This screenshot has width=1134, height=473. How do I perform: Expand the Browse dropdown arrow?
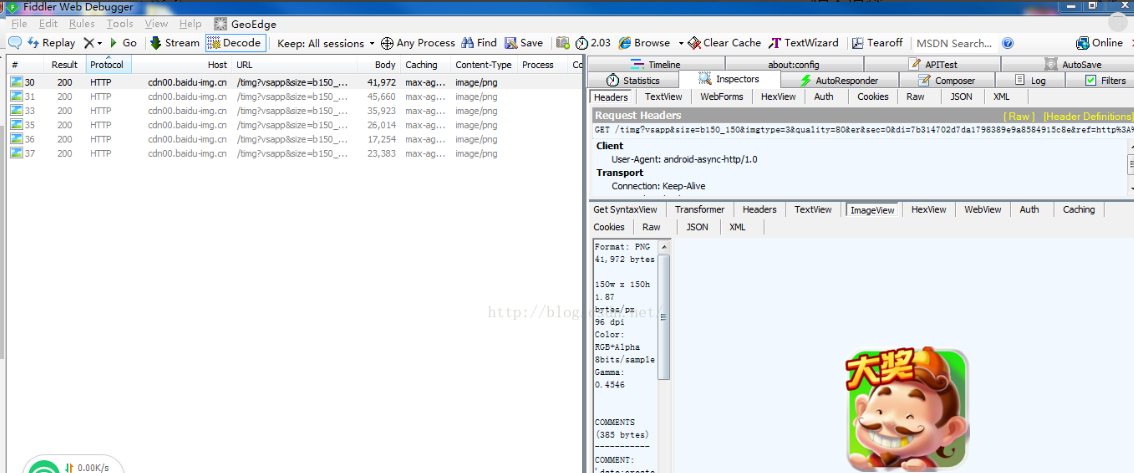(681, 43)
